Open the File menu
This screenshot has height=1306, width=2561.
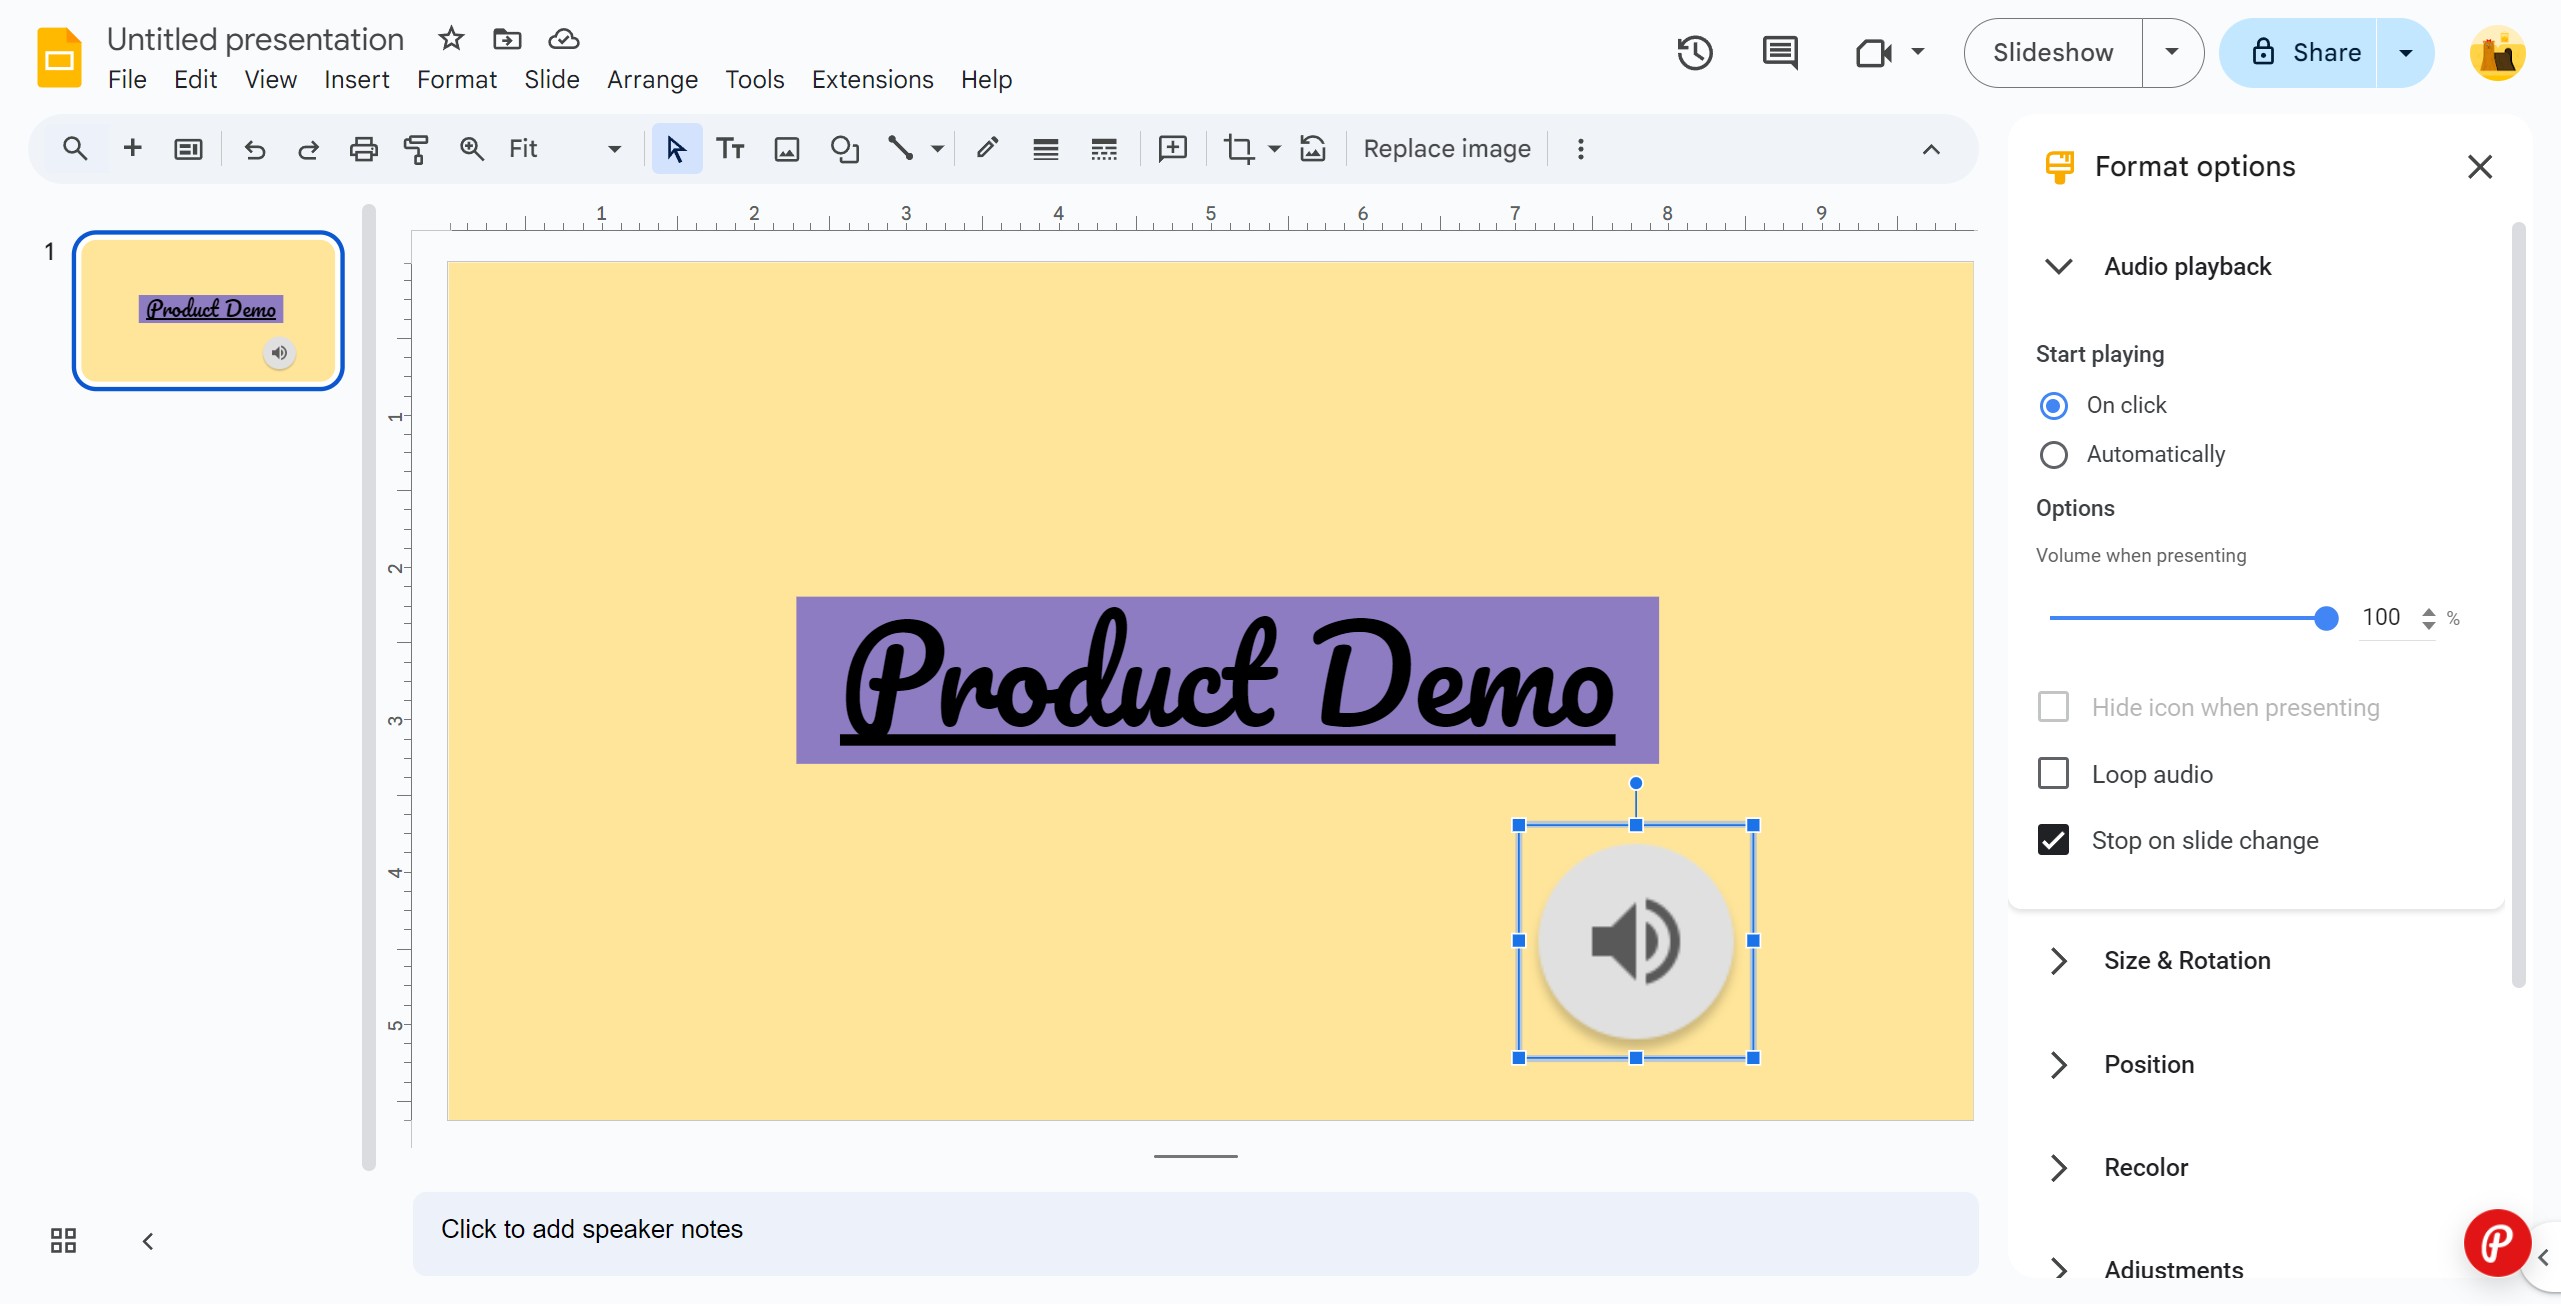click(x=127, y=79)
